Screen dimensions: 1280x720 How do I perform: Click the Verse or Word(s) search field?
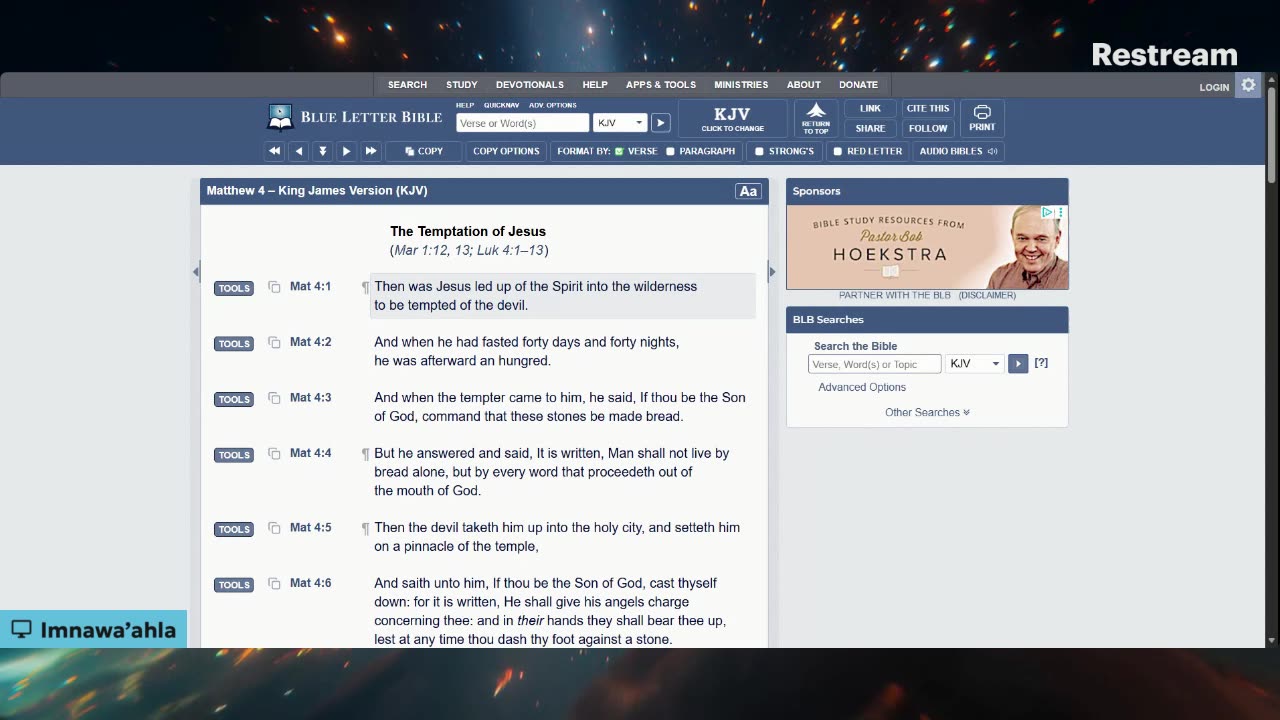[x=522, y=123]
